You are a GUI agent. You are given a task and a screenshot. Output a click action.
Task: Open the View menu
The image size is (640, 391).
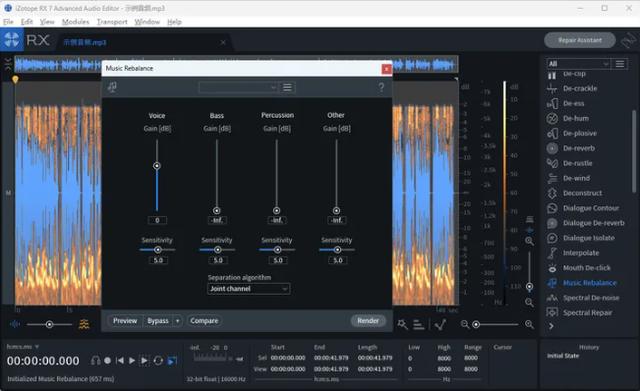click(47, 22)
